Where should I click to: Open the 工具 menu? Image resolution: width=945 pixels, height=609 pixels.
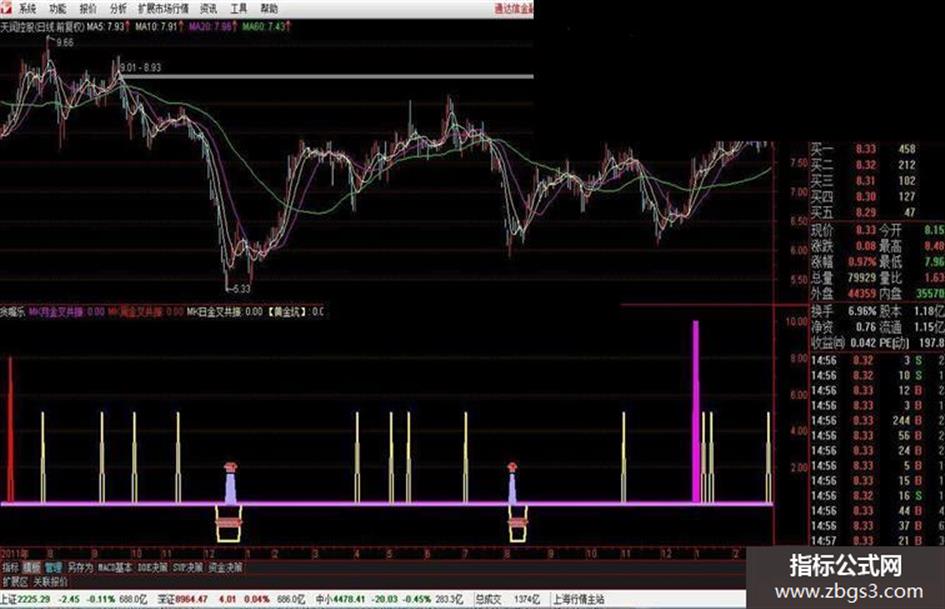239,8
